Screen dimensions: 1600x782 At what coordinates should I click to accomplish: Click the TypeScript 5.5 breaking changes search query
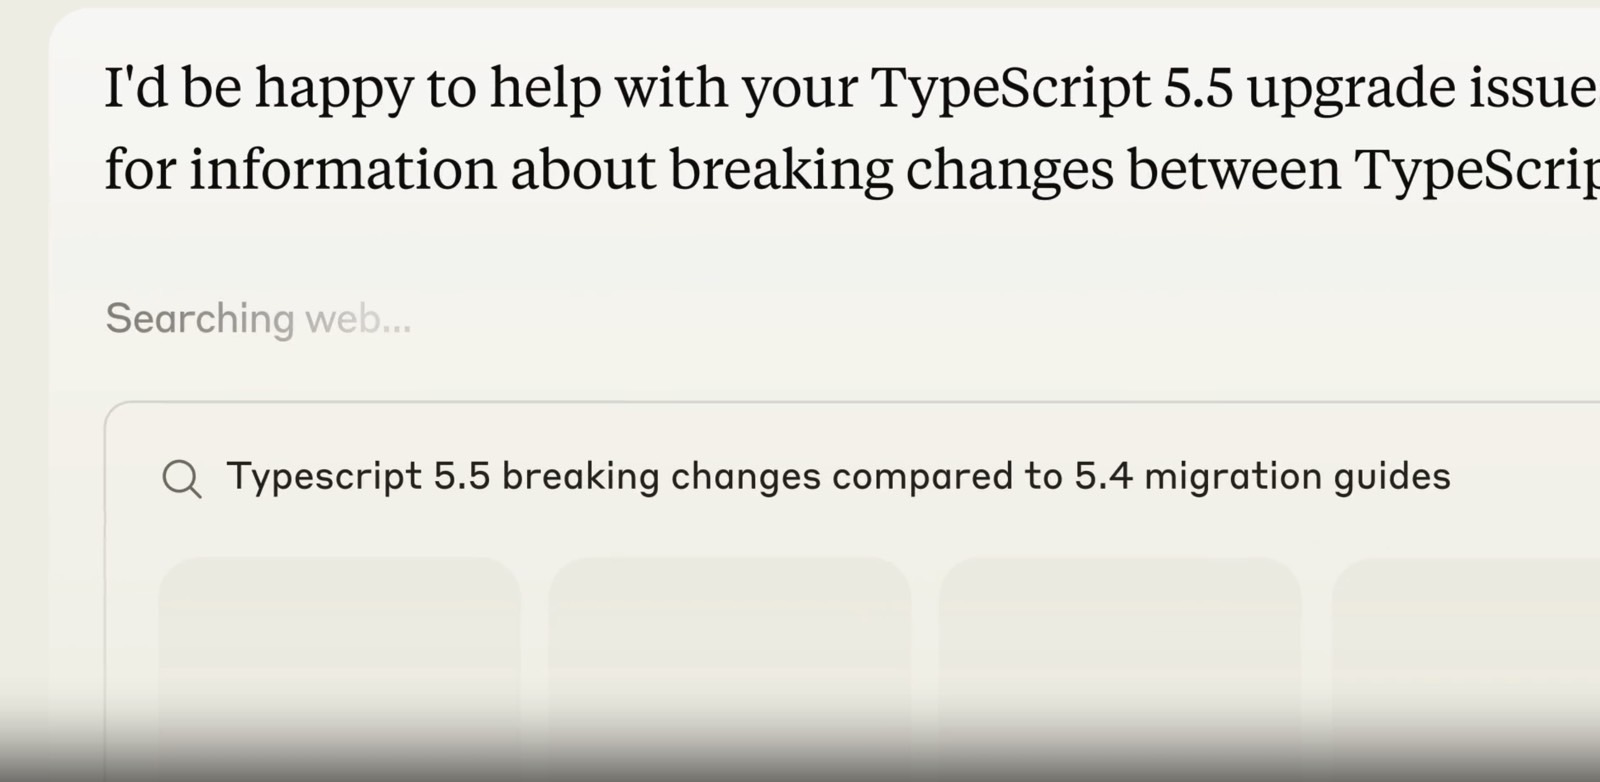click(838, 477)
